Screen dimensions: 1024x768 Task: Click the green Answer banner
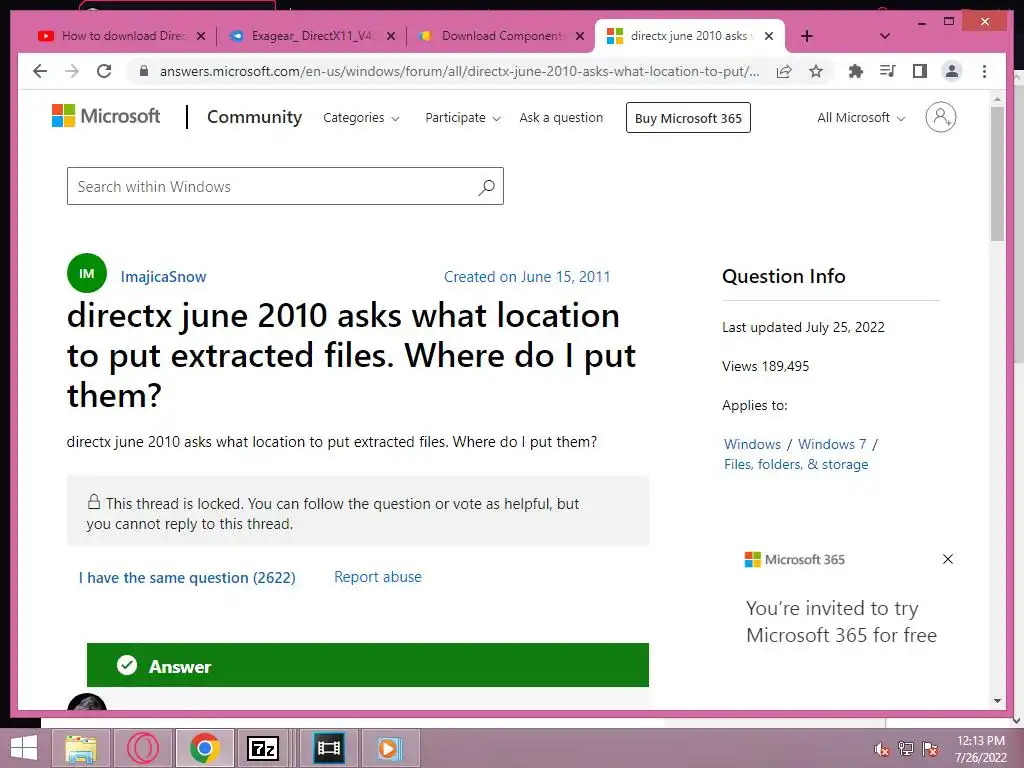[368, 665]
